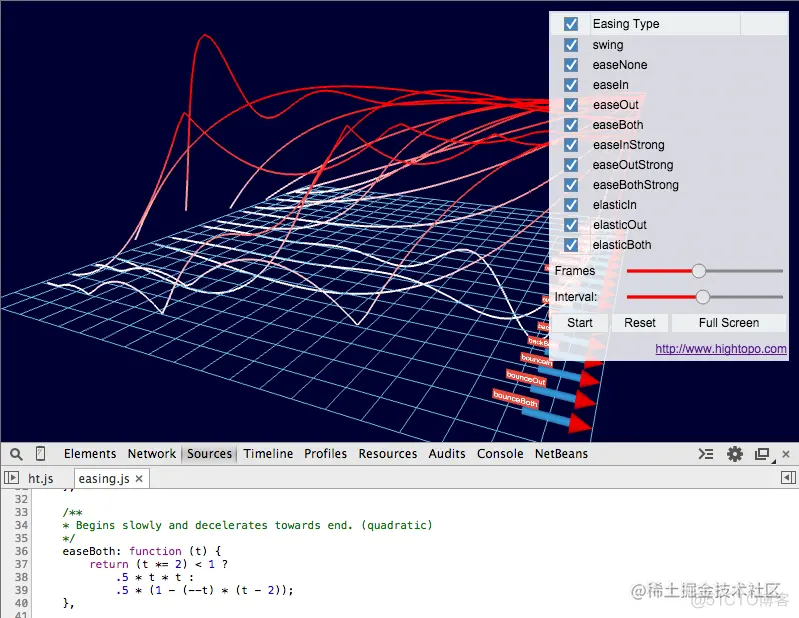
Task: Toggle the easeOutStrong checkbox
Action: point(571,165)
